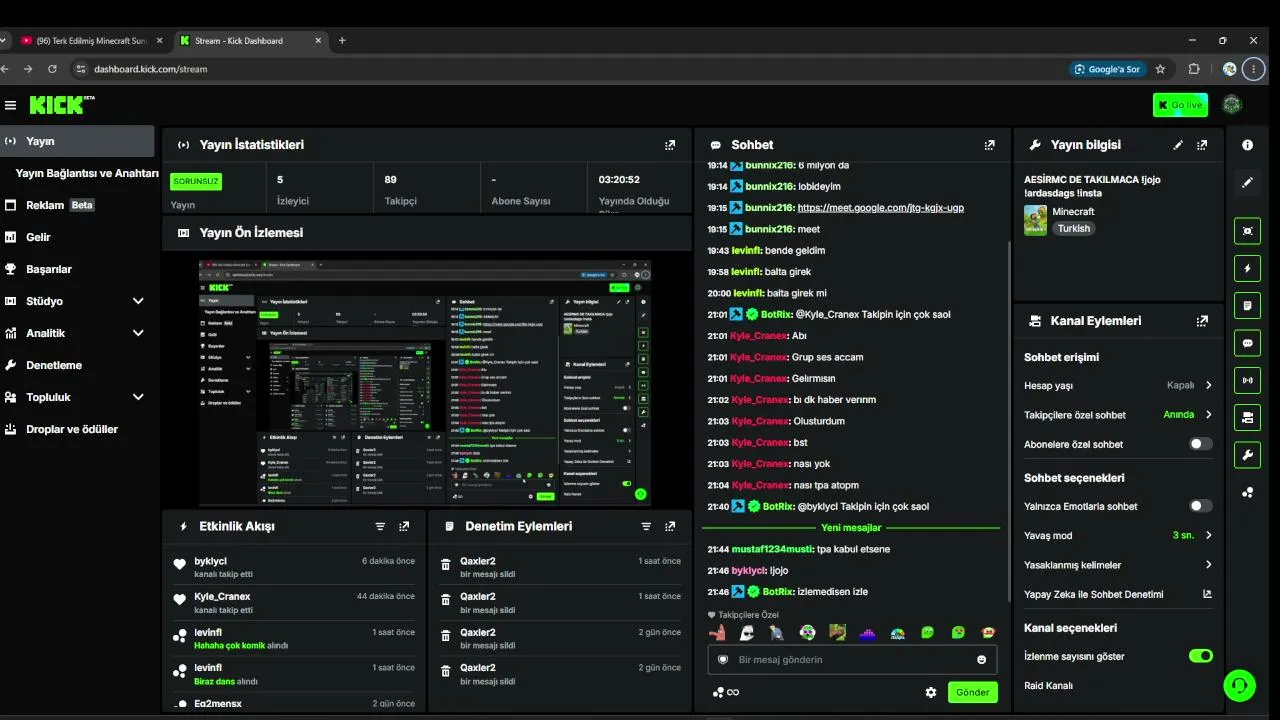Open Hesap yaşı setting options

(1118, 385)
